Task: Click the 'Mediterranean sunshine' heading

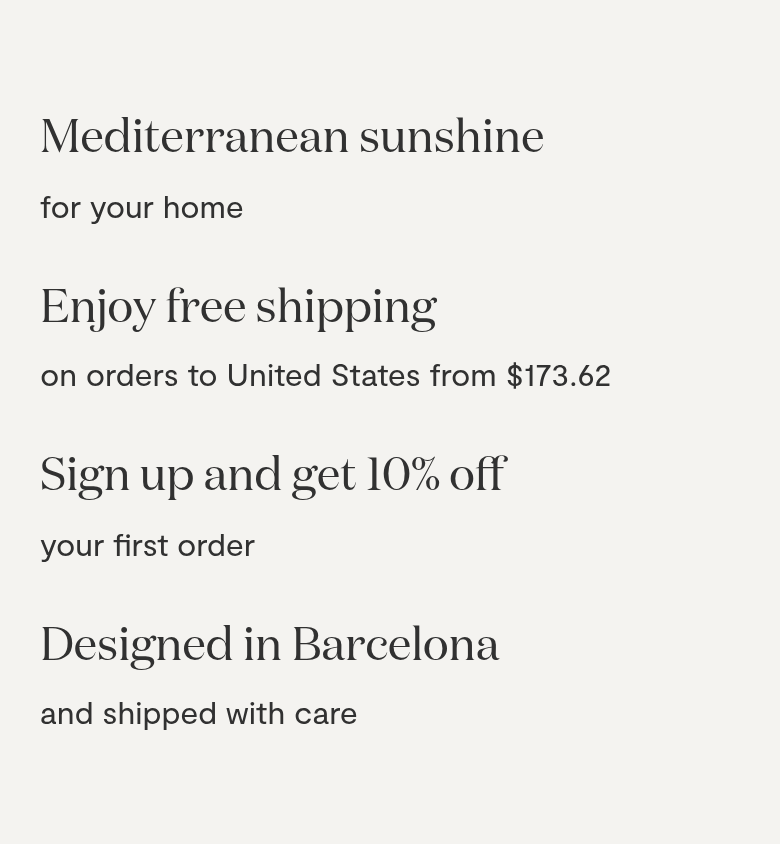Action: (x=292, y=136)
